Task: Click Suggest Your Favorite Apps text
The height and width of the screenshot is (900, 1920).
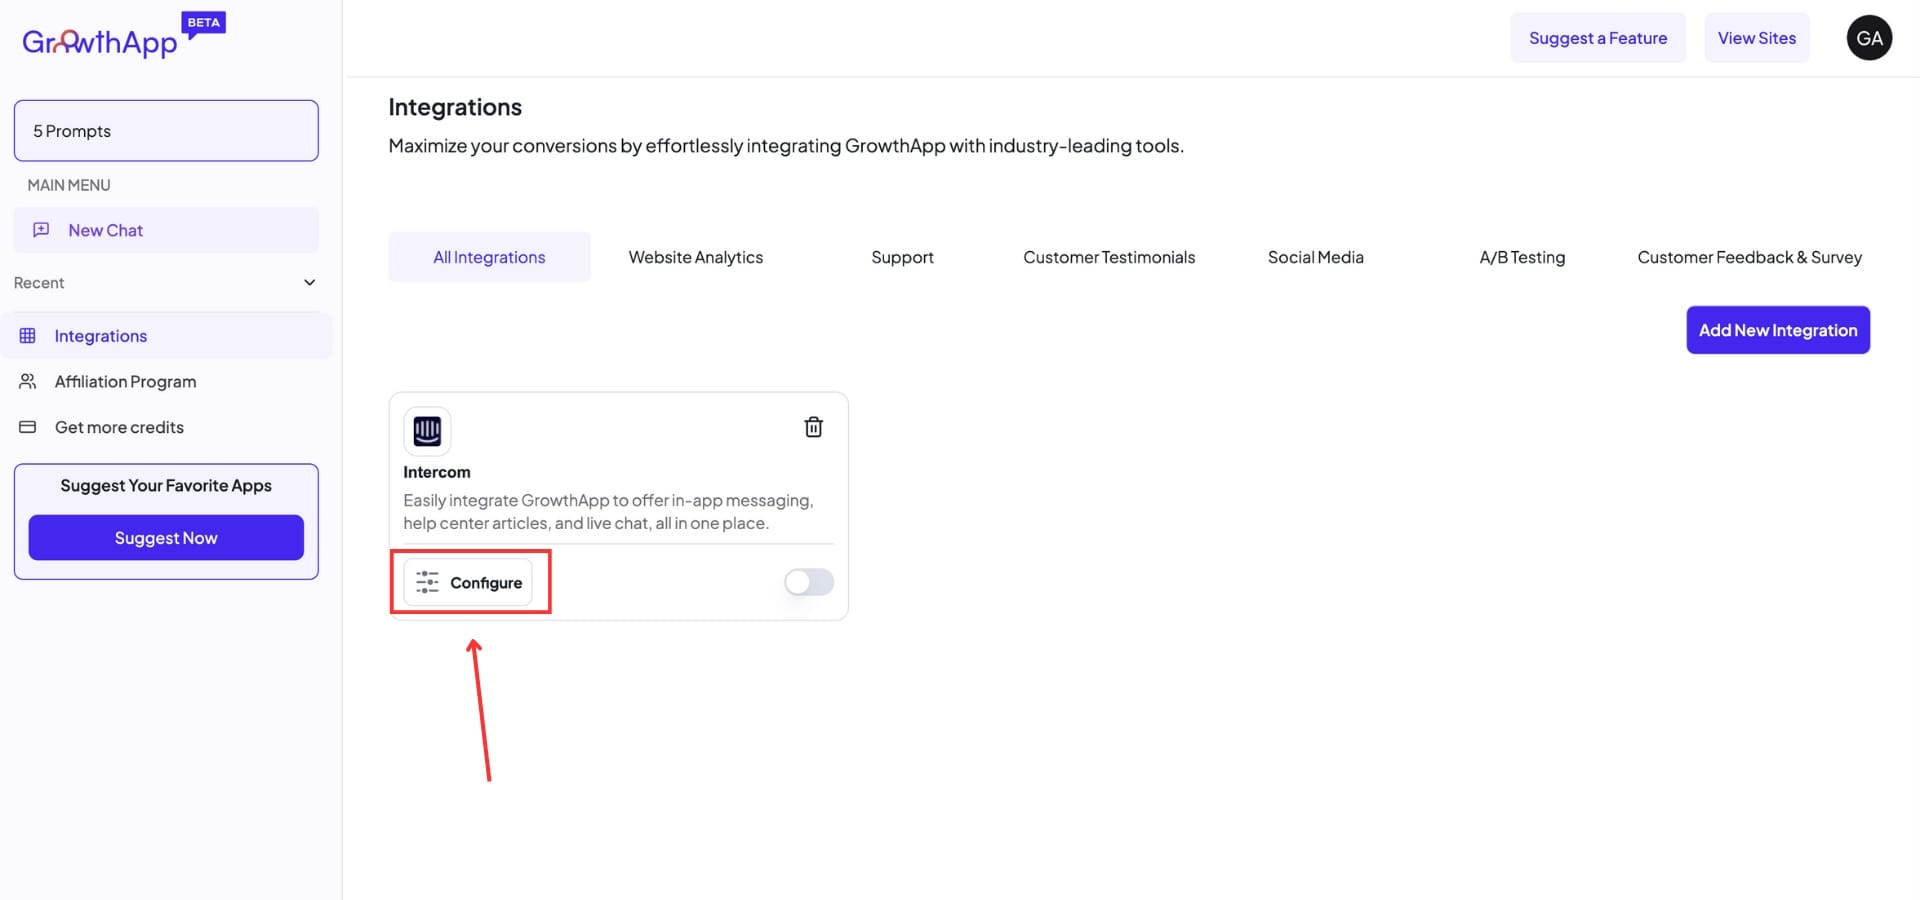Action: click(x=166, y=485)
